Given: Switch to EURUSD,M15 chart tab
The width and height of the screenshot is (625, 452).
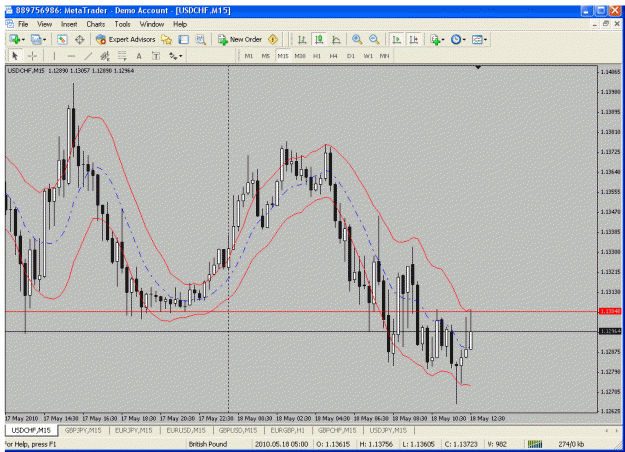Looking at the screenshot, I should tap(186, 430).
